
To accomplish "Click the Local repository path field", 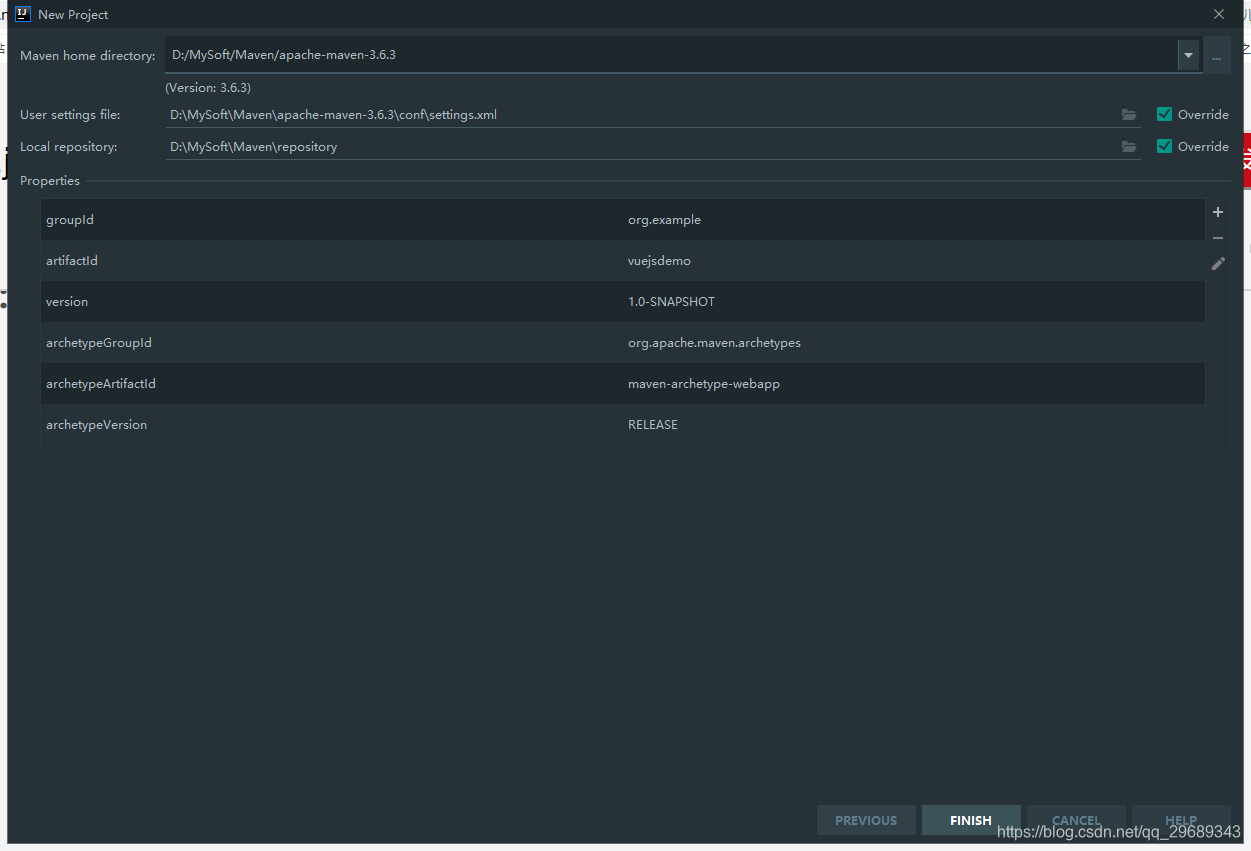I will pos(653,147).
